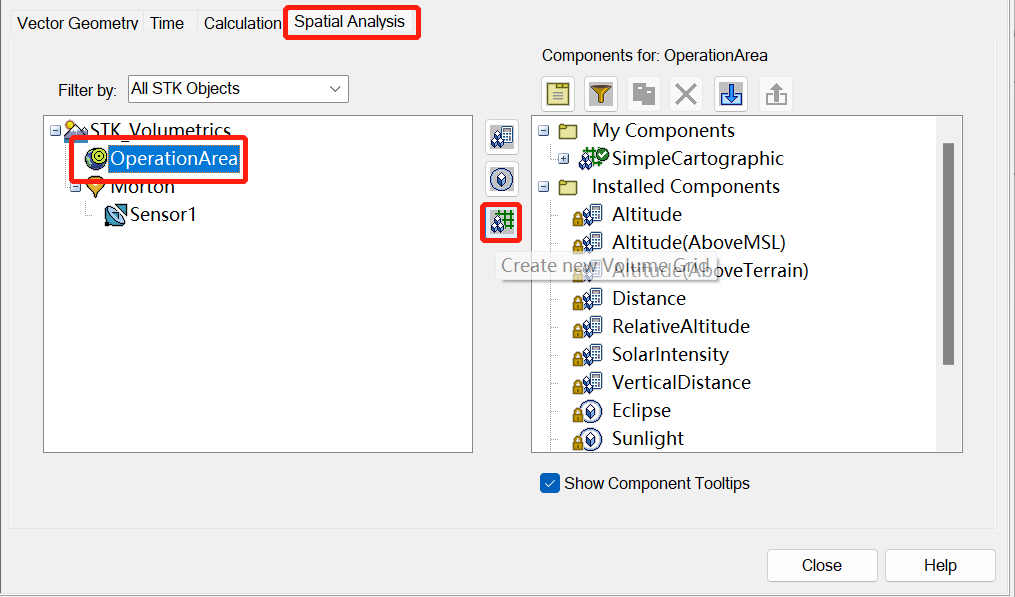
Task: Click the funnel filter components icon
Action: (x=600, y=94)
